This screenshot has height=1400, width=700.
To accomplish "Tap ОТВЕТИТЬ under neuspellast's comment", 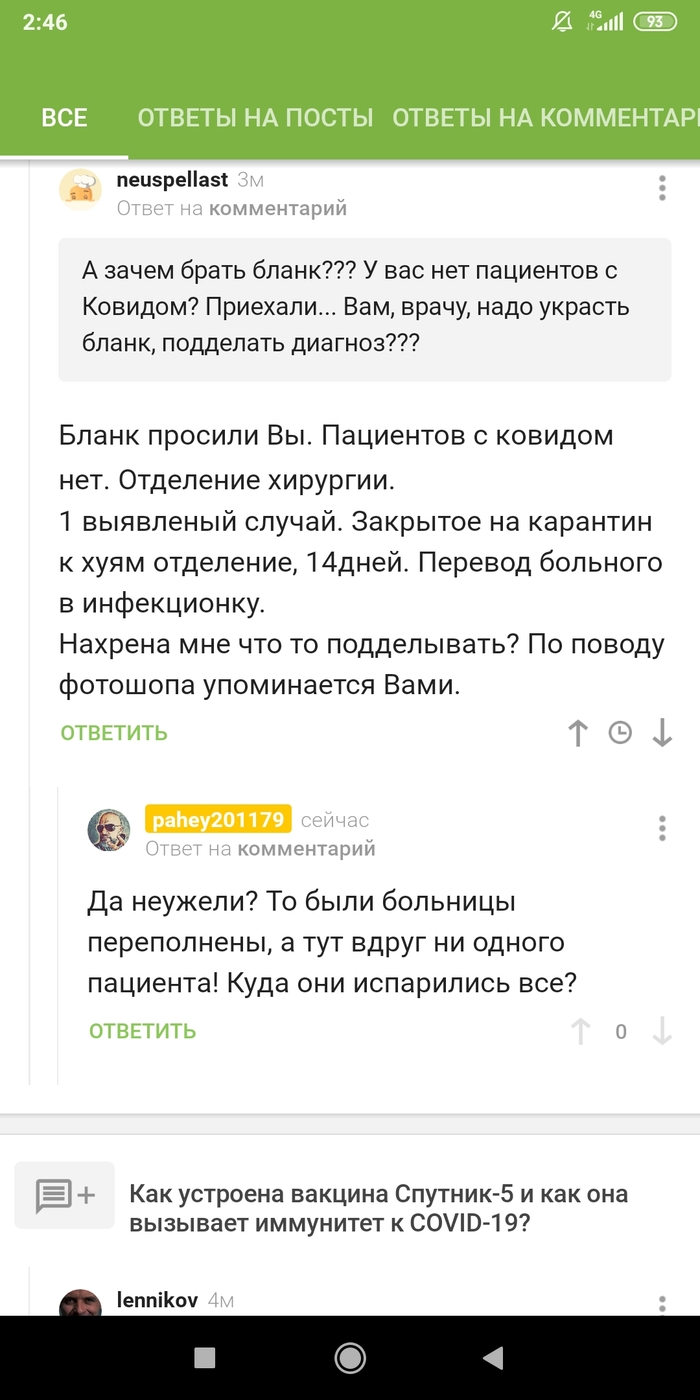I will tap(114, 733).
